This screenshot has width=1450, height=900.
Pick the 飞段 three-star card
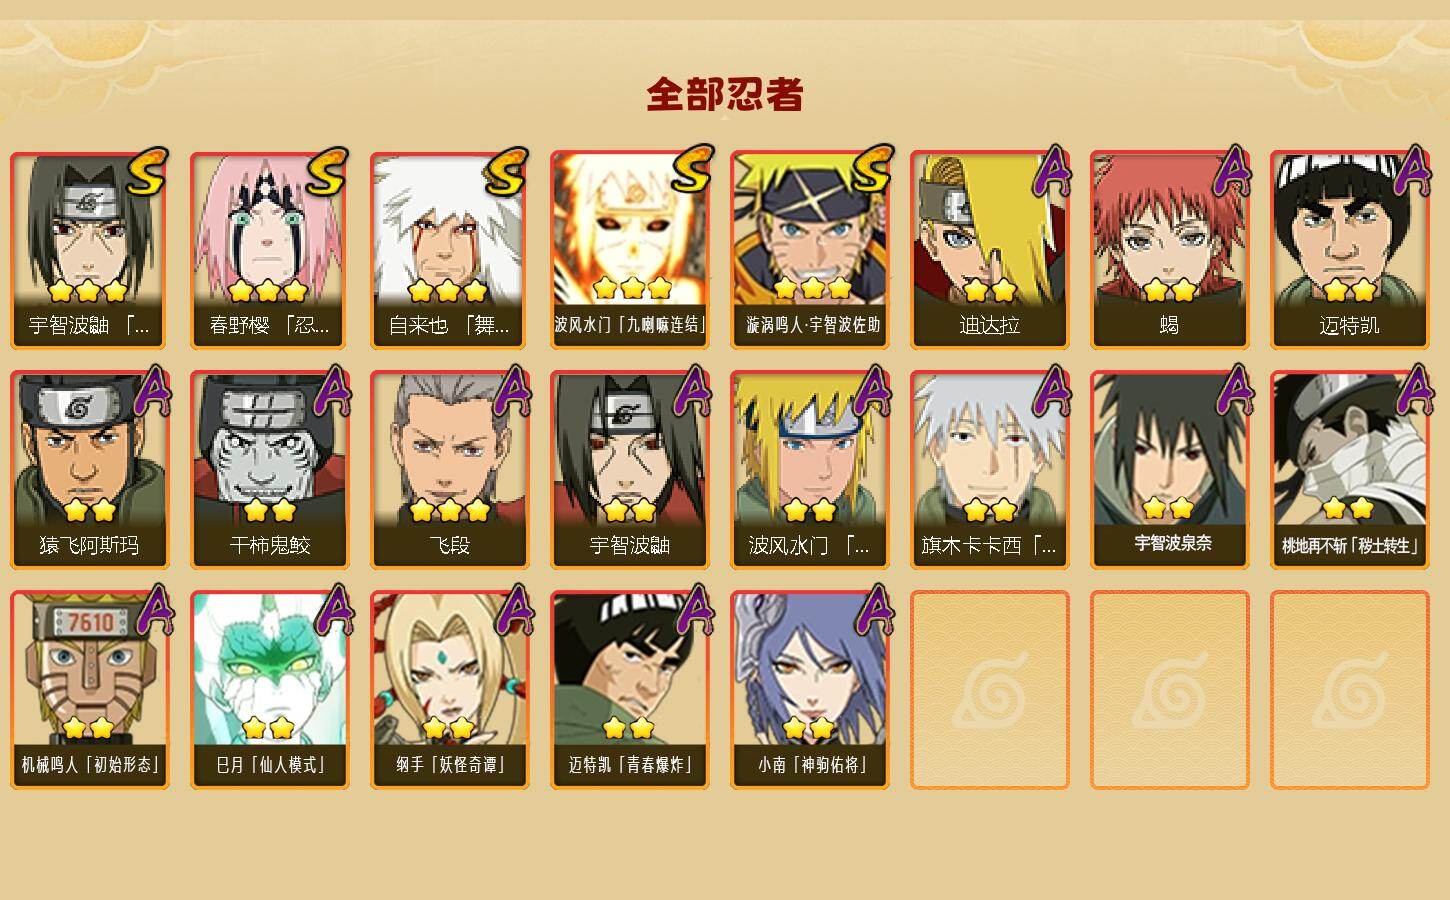449,470
